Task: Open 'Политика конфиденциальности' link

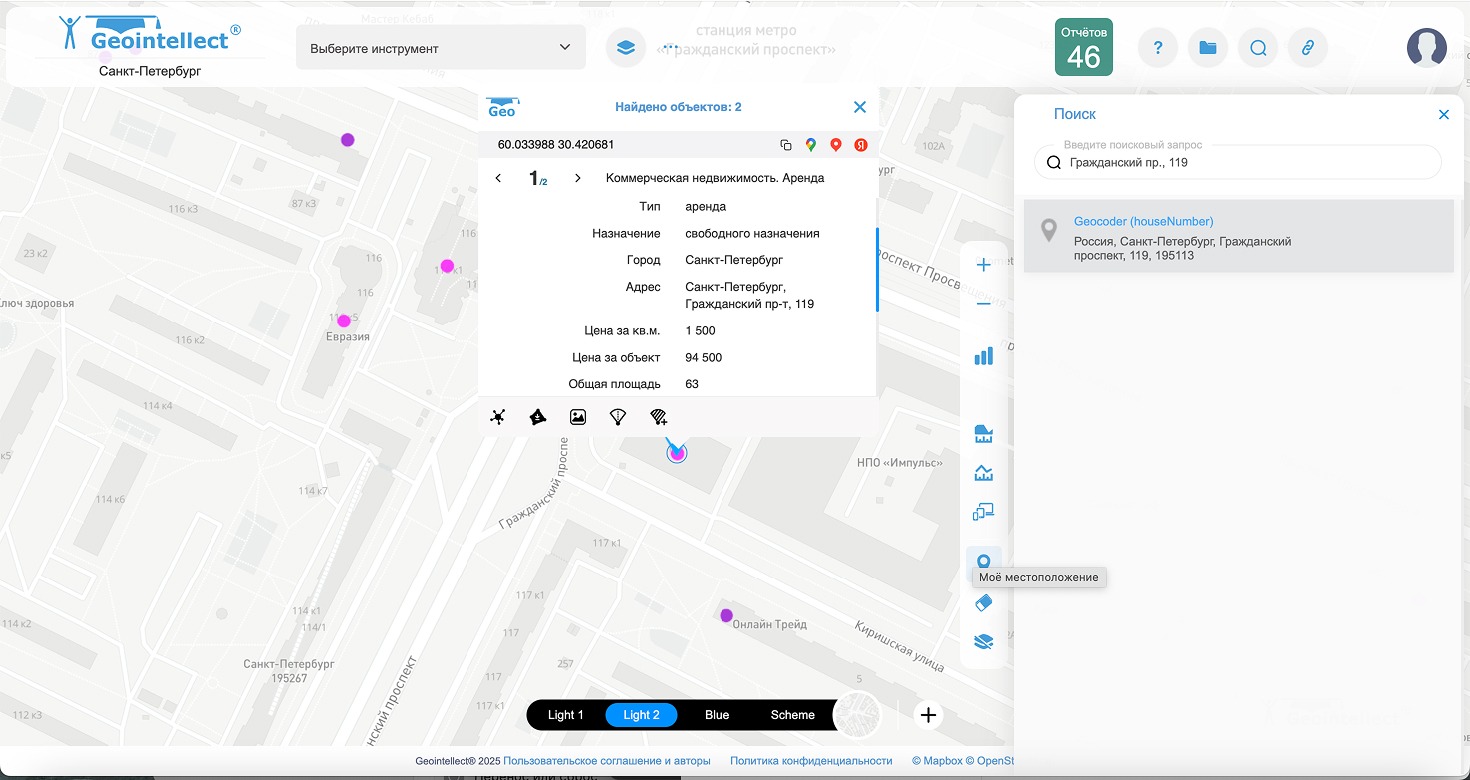Action: coord(811,761)
